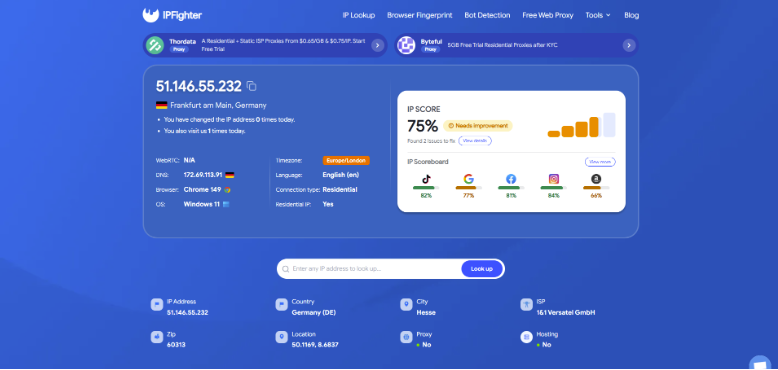This screenshot has width=778, height=370.
Task: Click the Hesse city value
Action: (x=426, y=313)
